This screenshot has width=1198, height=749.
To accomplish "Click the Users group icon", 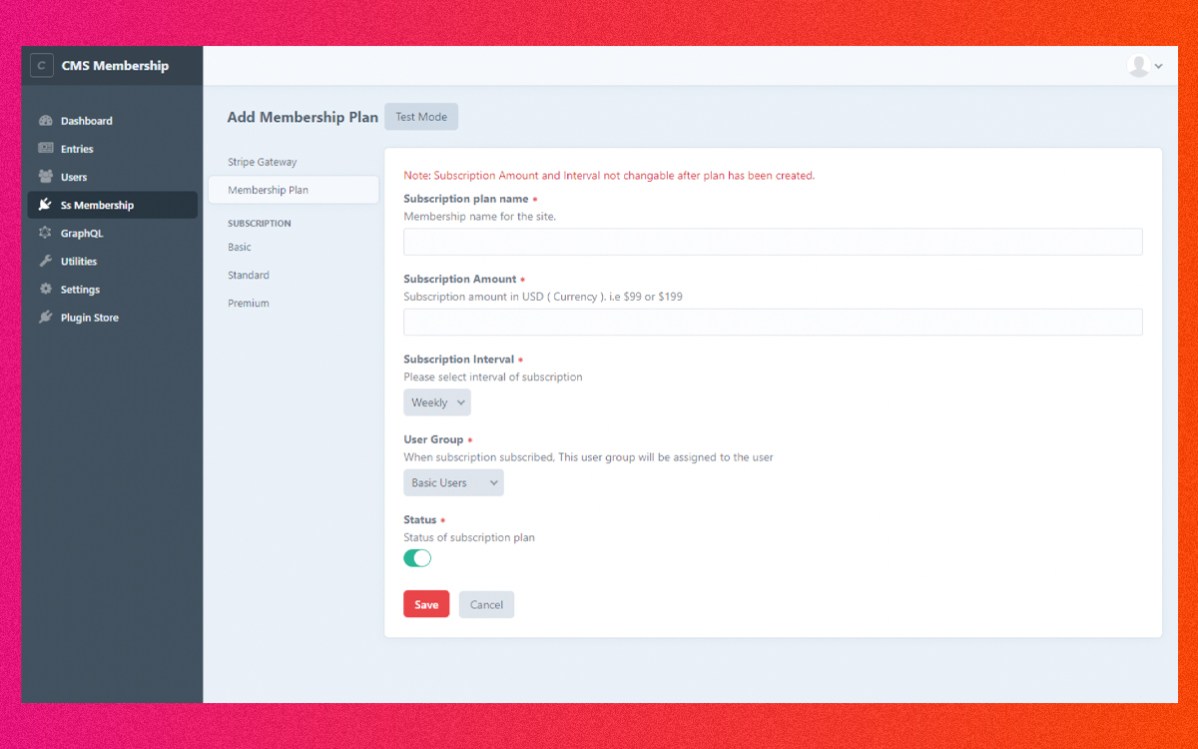I will pyautogui.click(x=46, y=177).
